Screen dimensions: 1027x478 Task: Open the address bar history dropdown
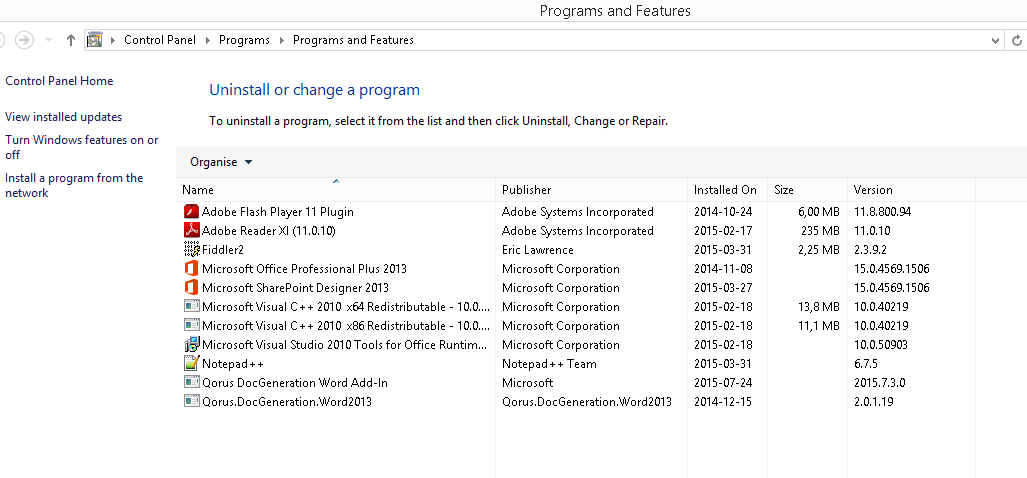pos(996,41)
